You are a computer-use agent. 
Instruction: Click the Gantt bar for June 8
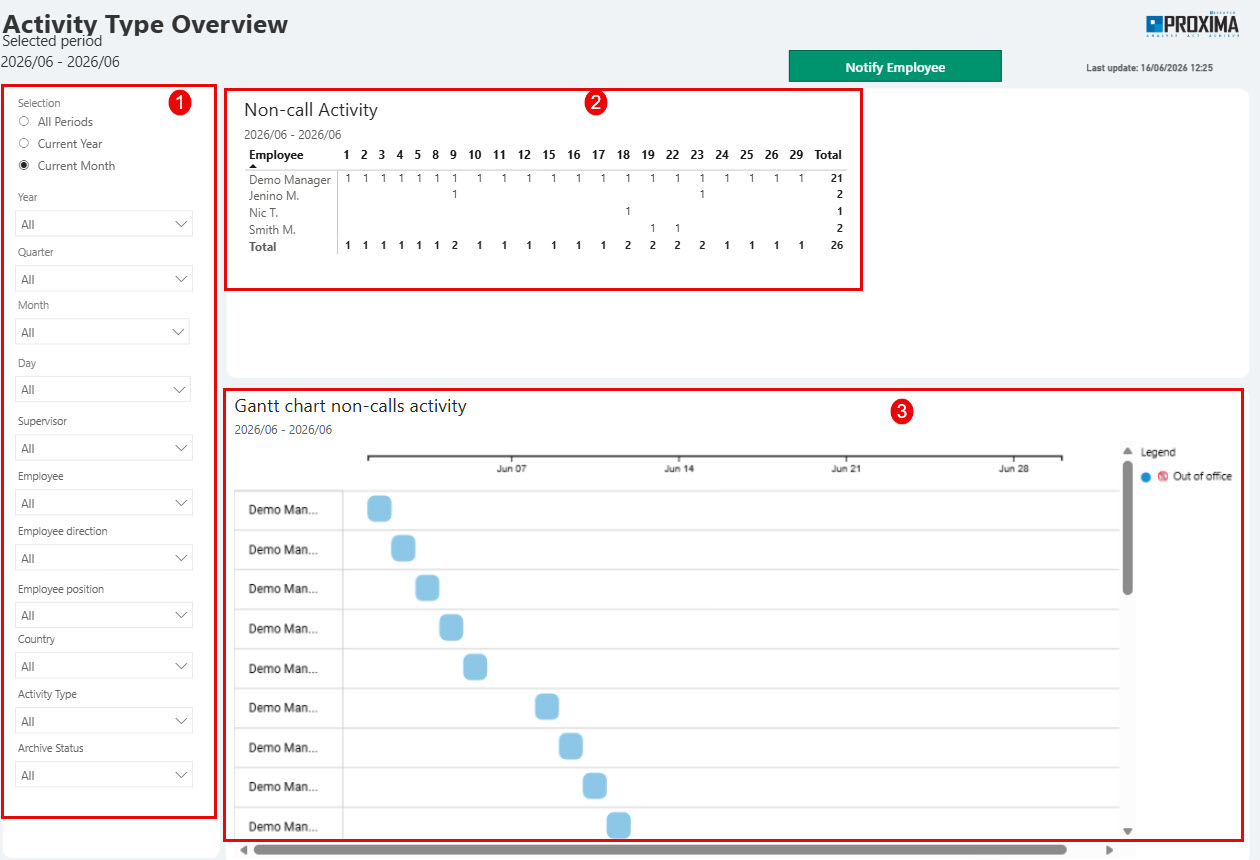click(x=547, y=707)
